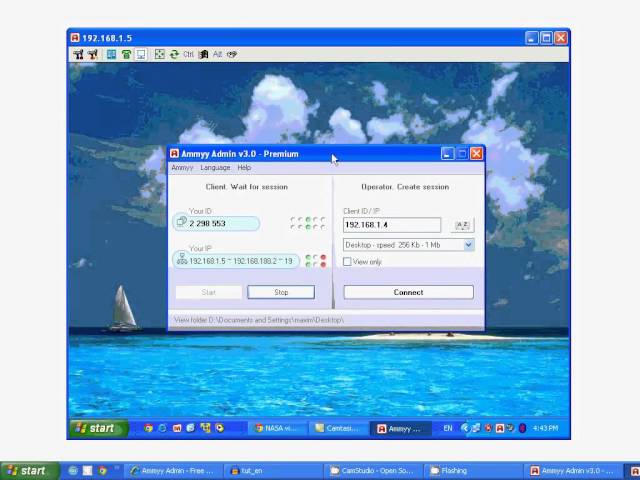The height and width of the screenshot is (480, 640).
Task: Click Internet Explorer quick launch icon on remote taskbar
Action: [162, 428]
